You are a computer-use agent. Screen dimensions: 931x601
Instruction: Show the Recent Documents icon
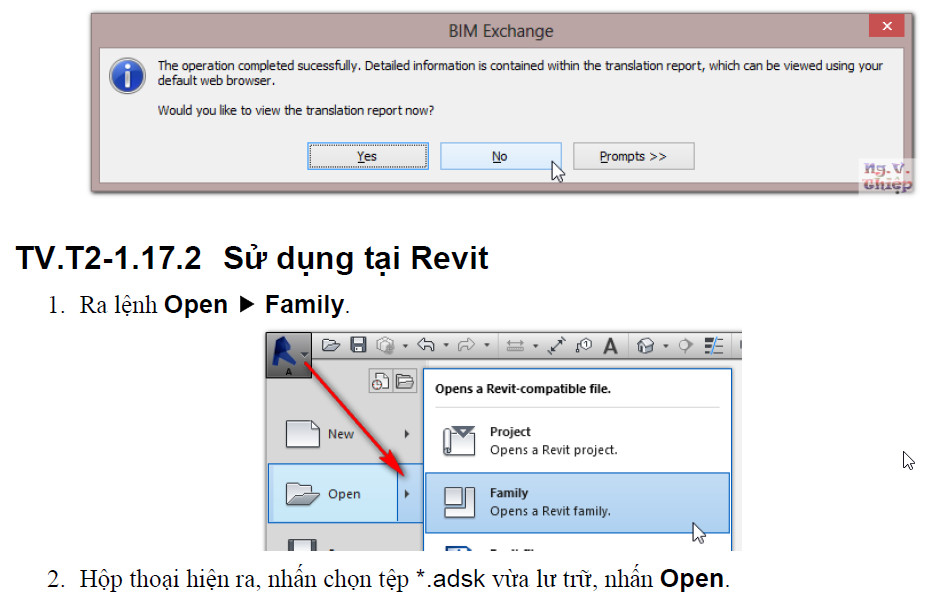(380, 381)
